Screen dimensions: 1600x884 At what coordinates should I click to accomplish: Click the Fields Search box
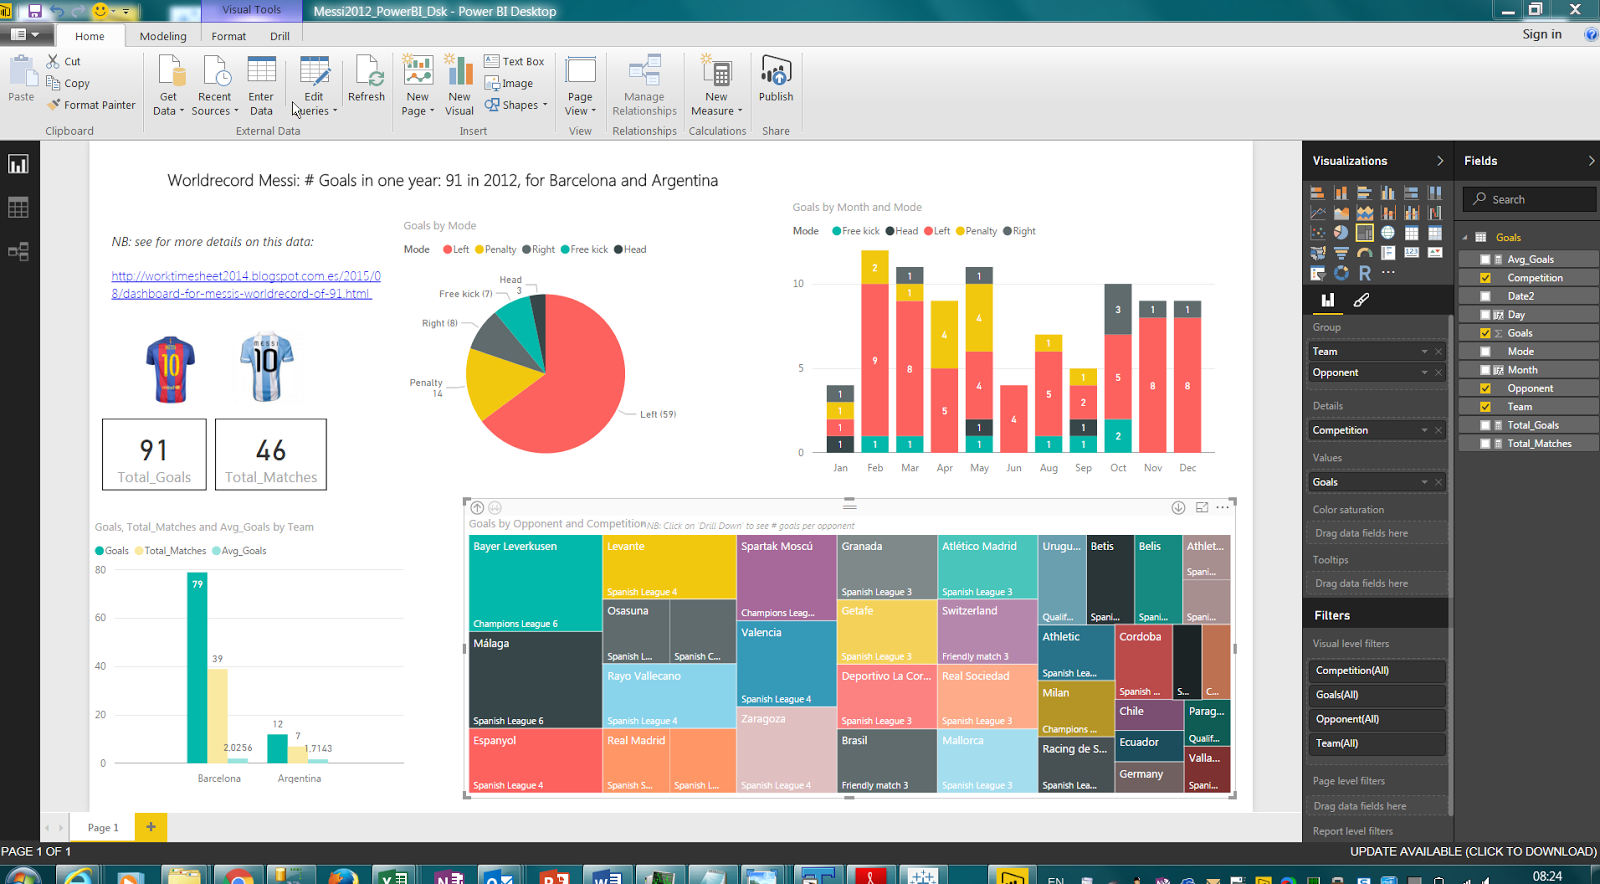click(x=1529, y=199)
